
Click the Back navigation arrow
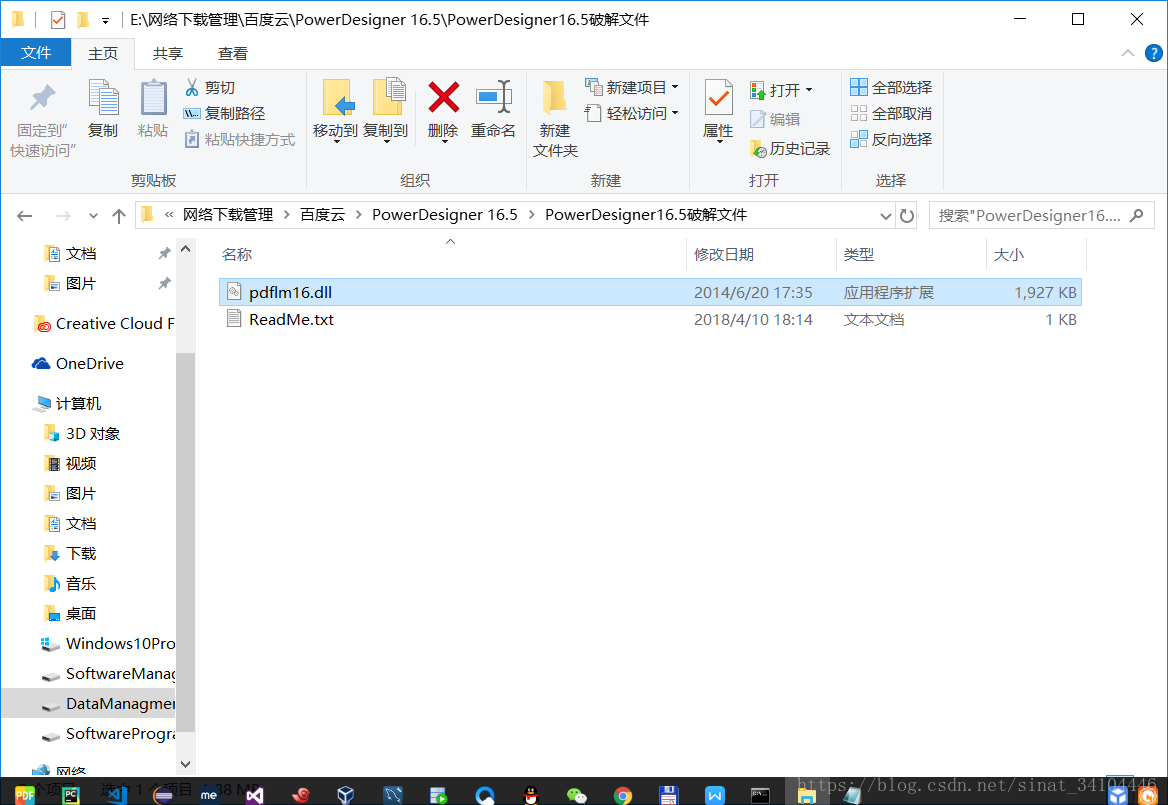[x=25, y=216]
